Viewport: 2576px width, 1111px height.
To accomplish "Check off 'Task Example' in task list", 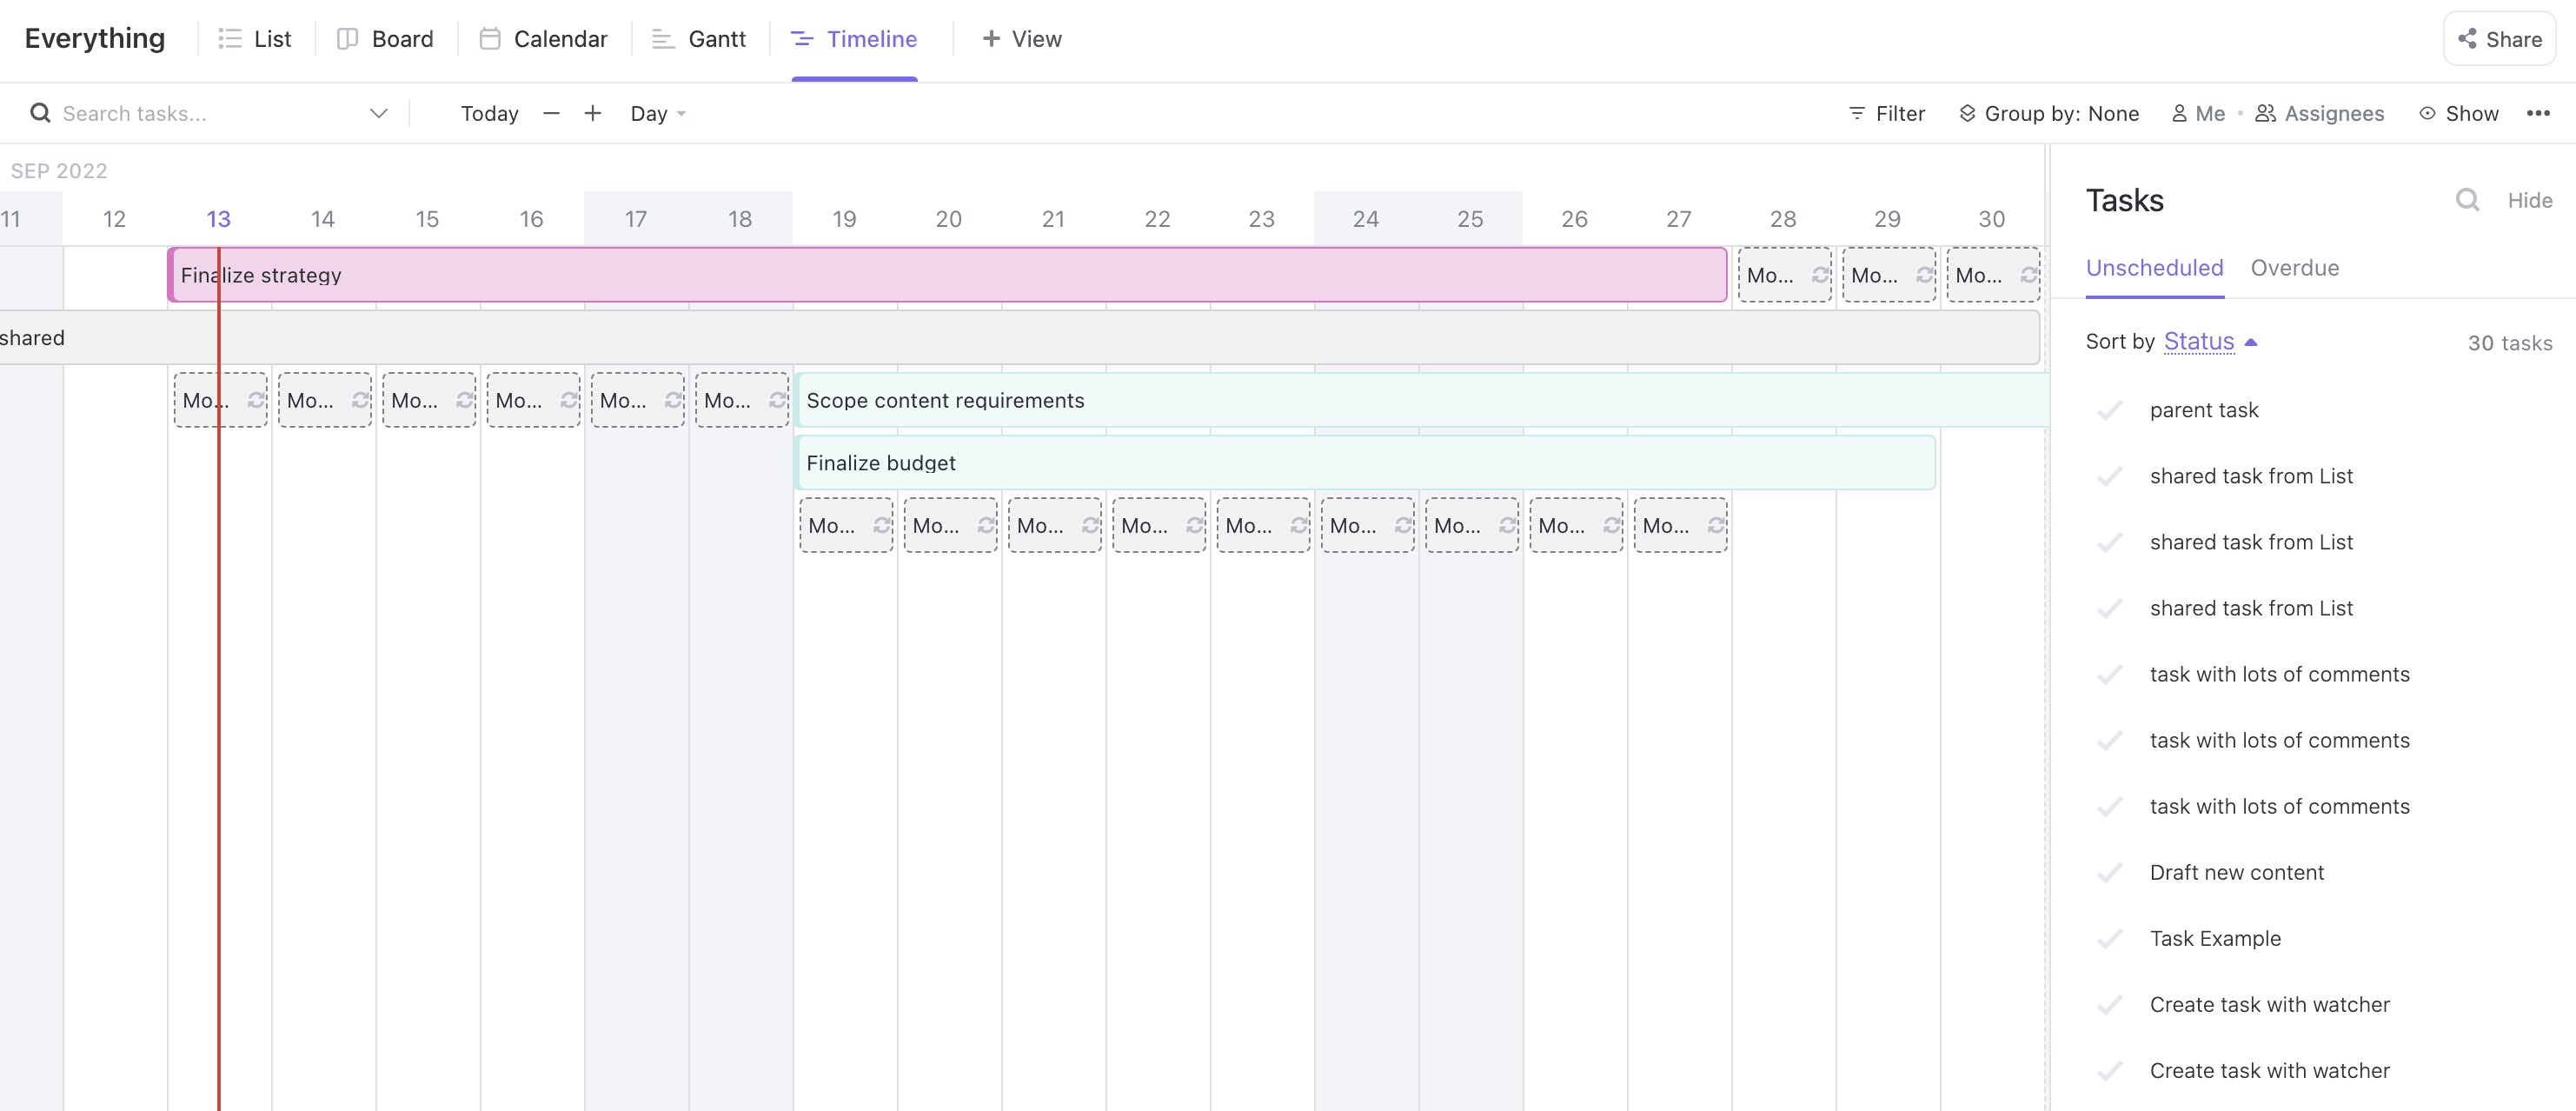I will 2110,938.
